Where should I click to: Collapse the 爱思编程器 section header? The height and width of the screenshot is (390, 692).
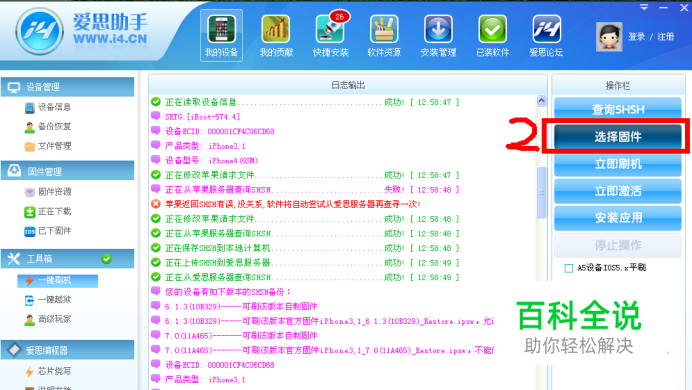[68, 350]
